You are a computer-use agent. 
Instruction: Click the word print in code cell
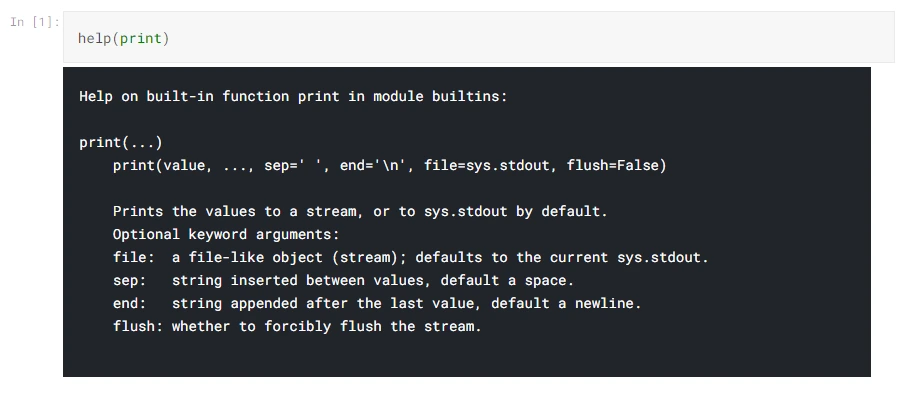141,39
